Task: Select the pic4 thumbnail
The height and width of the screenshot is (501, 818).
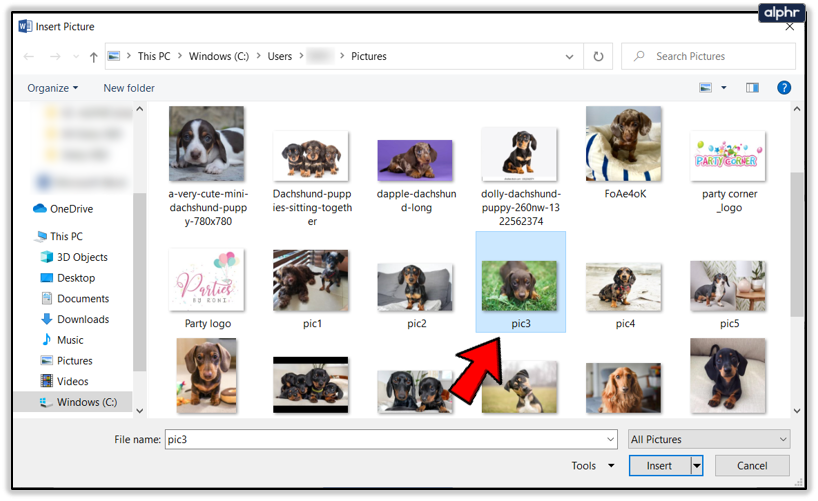Action: point(624,287)
